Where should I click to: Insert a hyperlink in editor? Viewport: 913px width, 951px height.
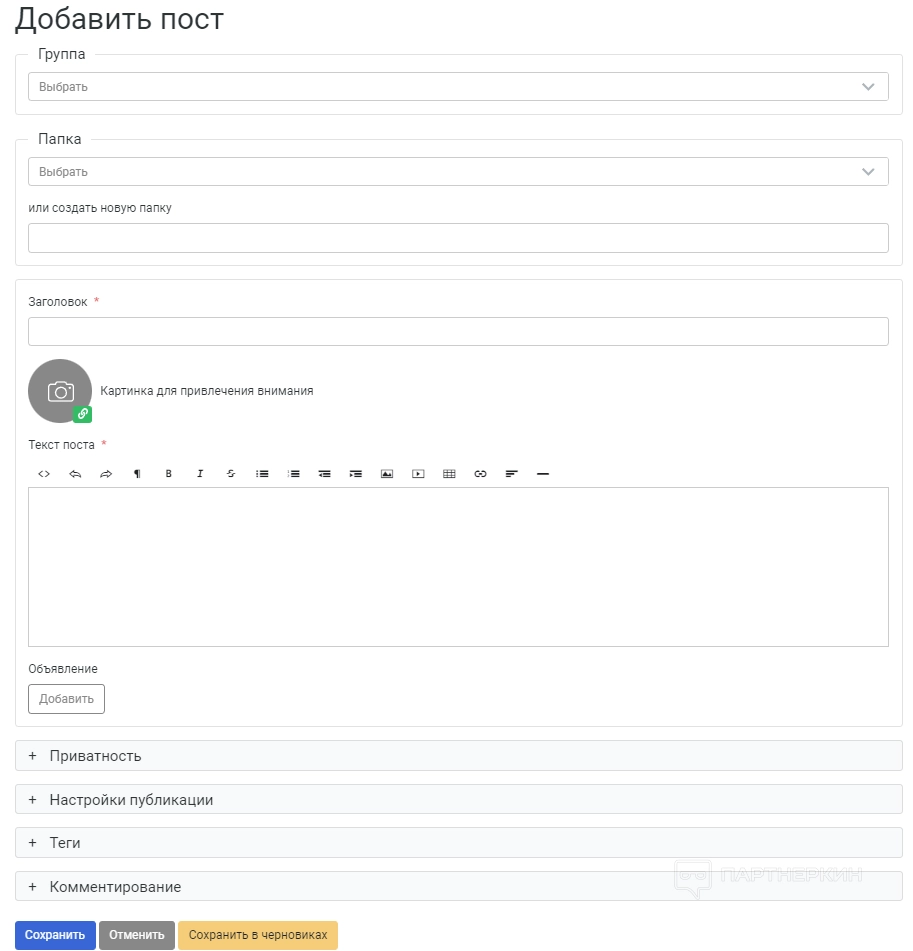coord(480,474)
